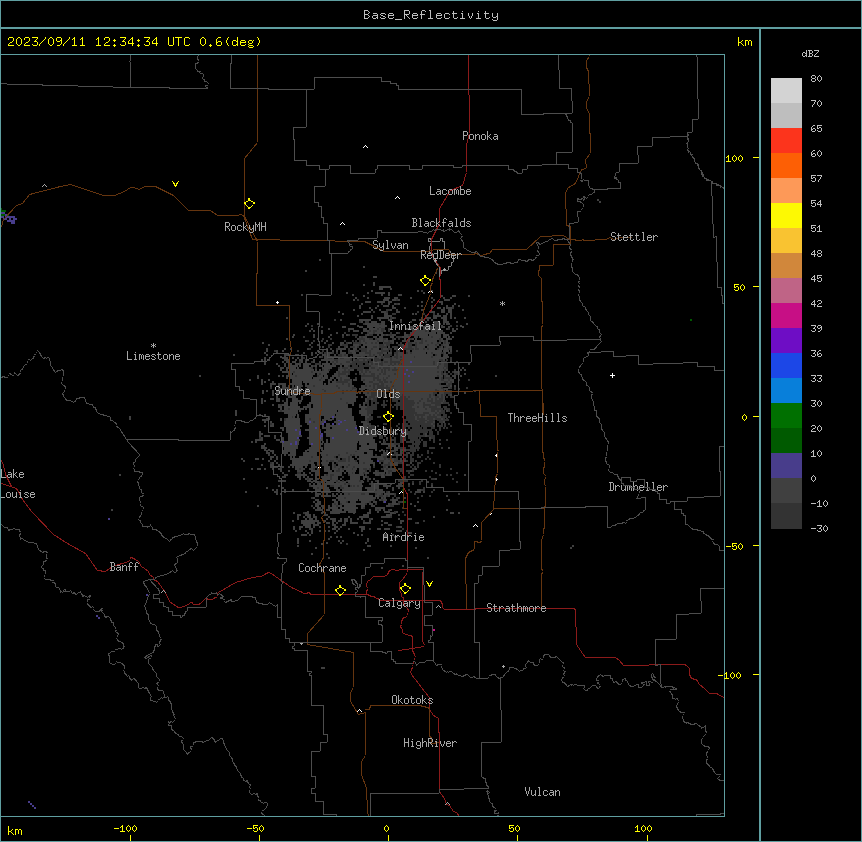Click the yellow diamond marker near RockyMH
862x842 pixels.
click(x=249, y=204)
